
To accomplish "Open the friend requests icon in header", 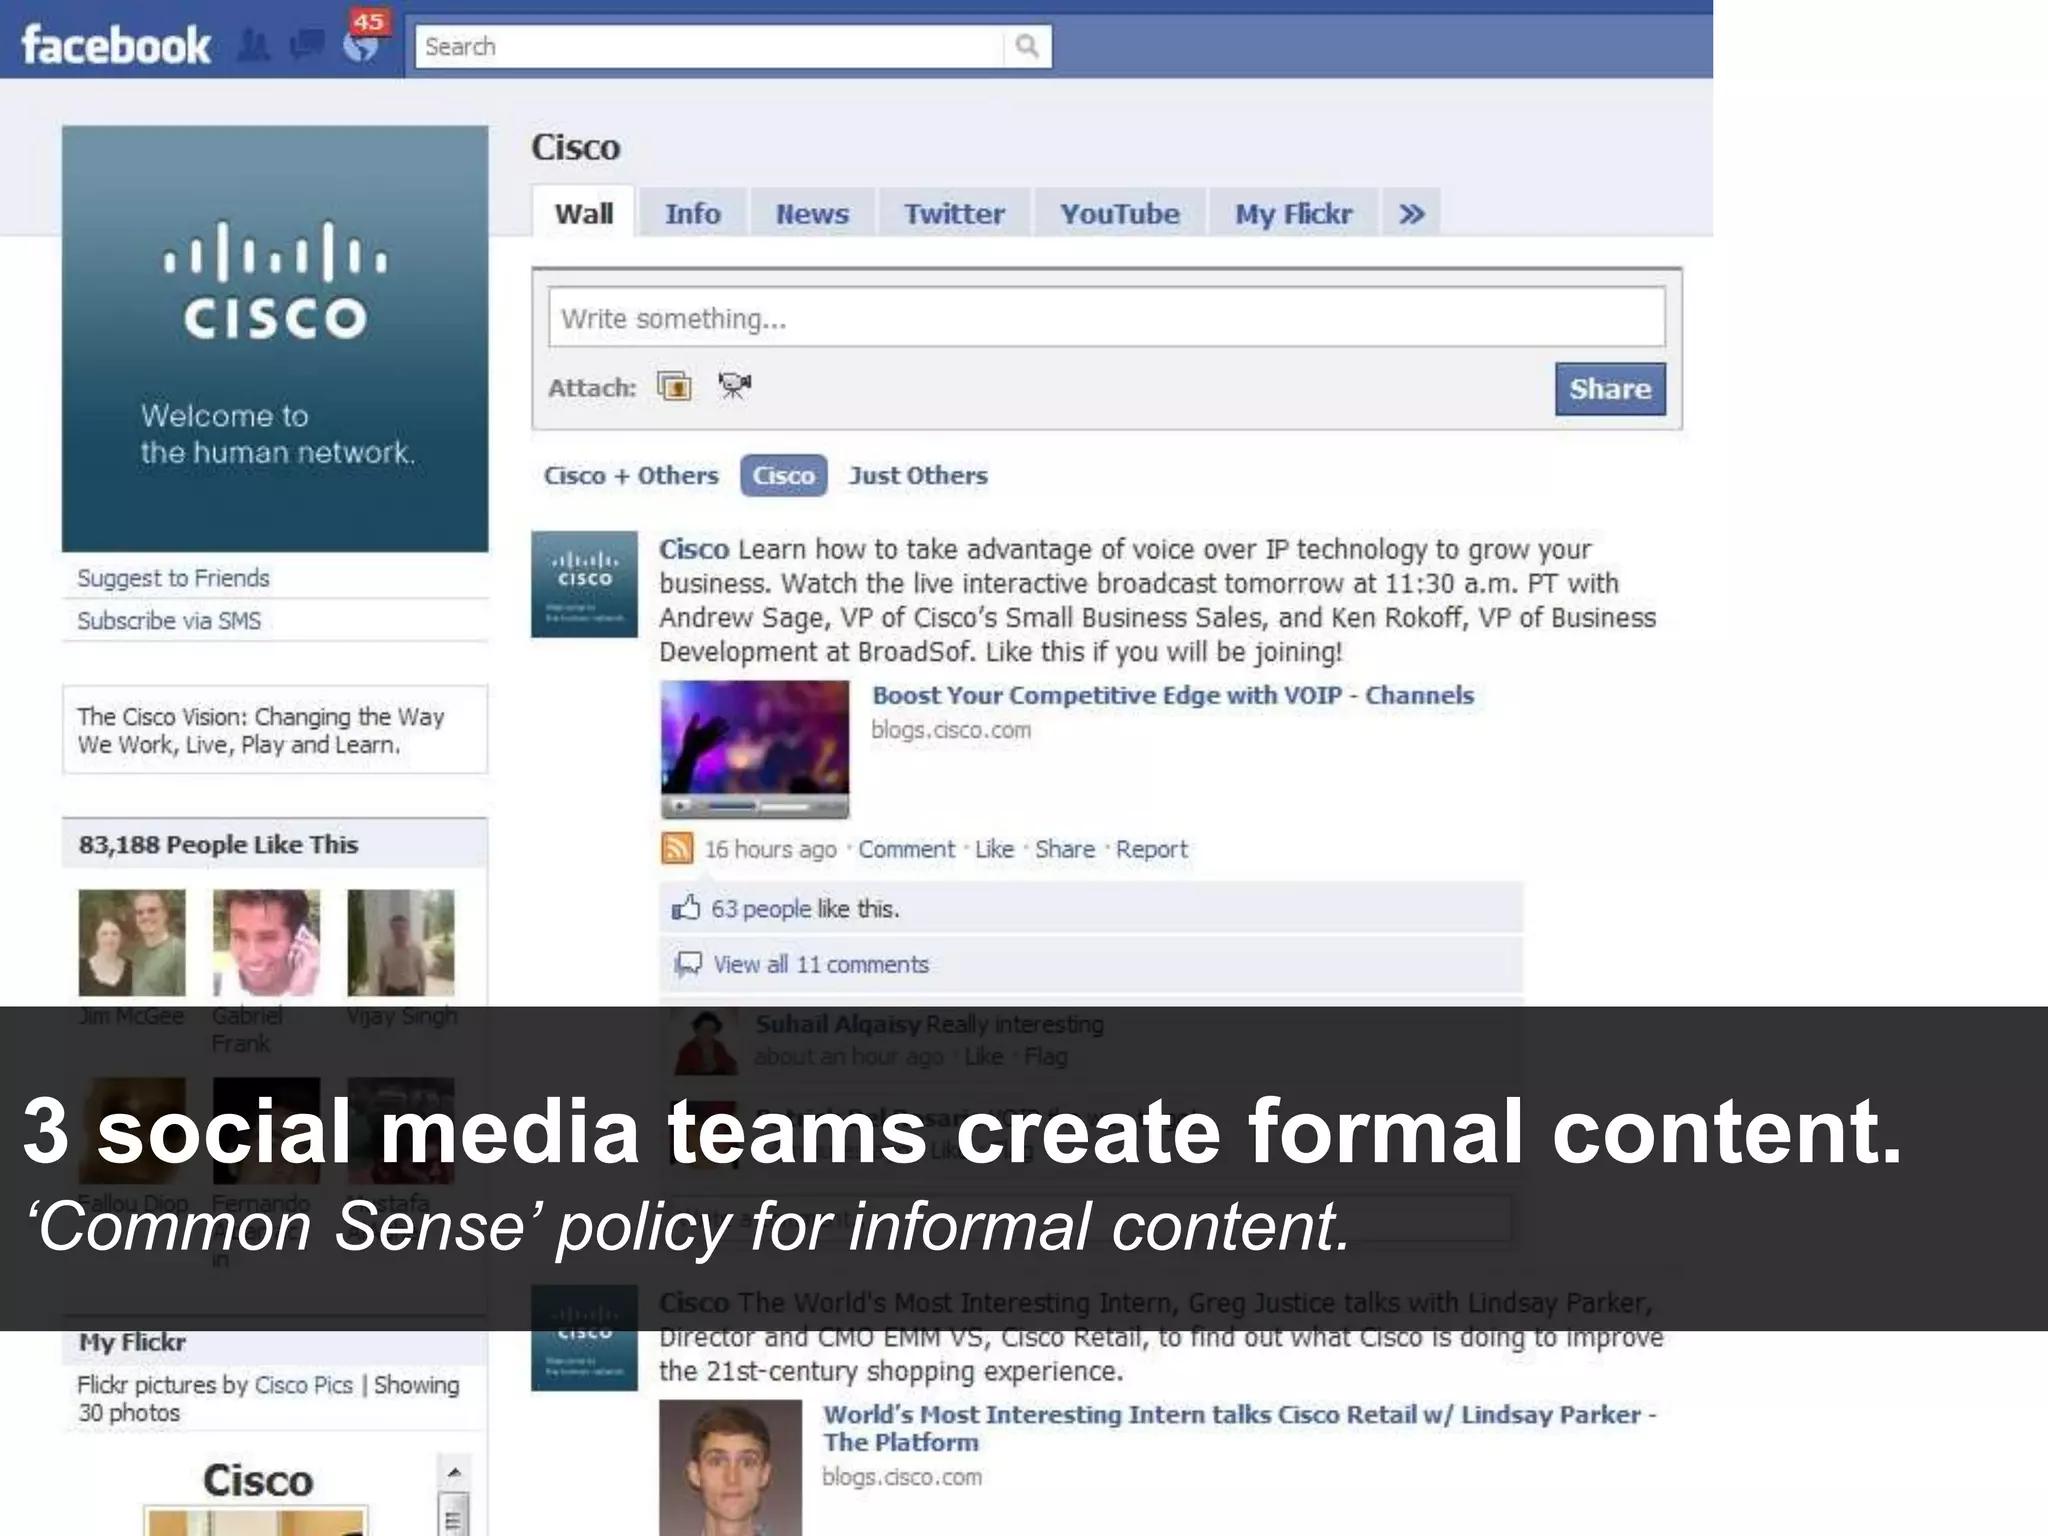I will (x=255, y=46).
